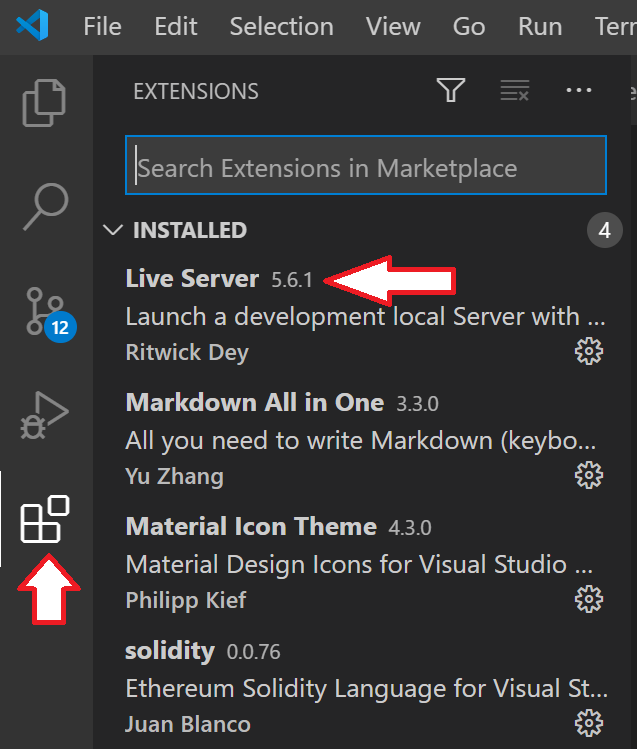Open the Run menu

click(x=540, y=26)
